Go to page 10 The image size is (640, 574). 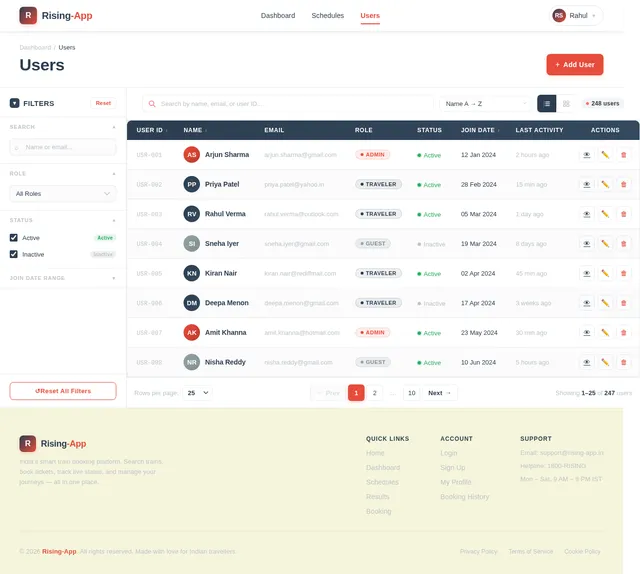click(411, 393)
